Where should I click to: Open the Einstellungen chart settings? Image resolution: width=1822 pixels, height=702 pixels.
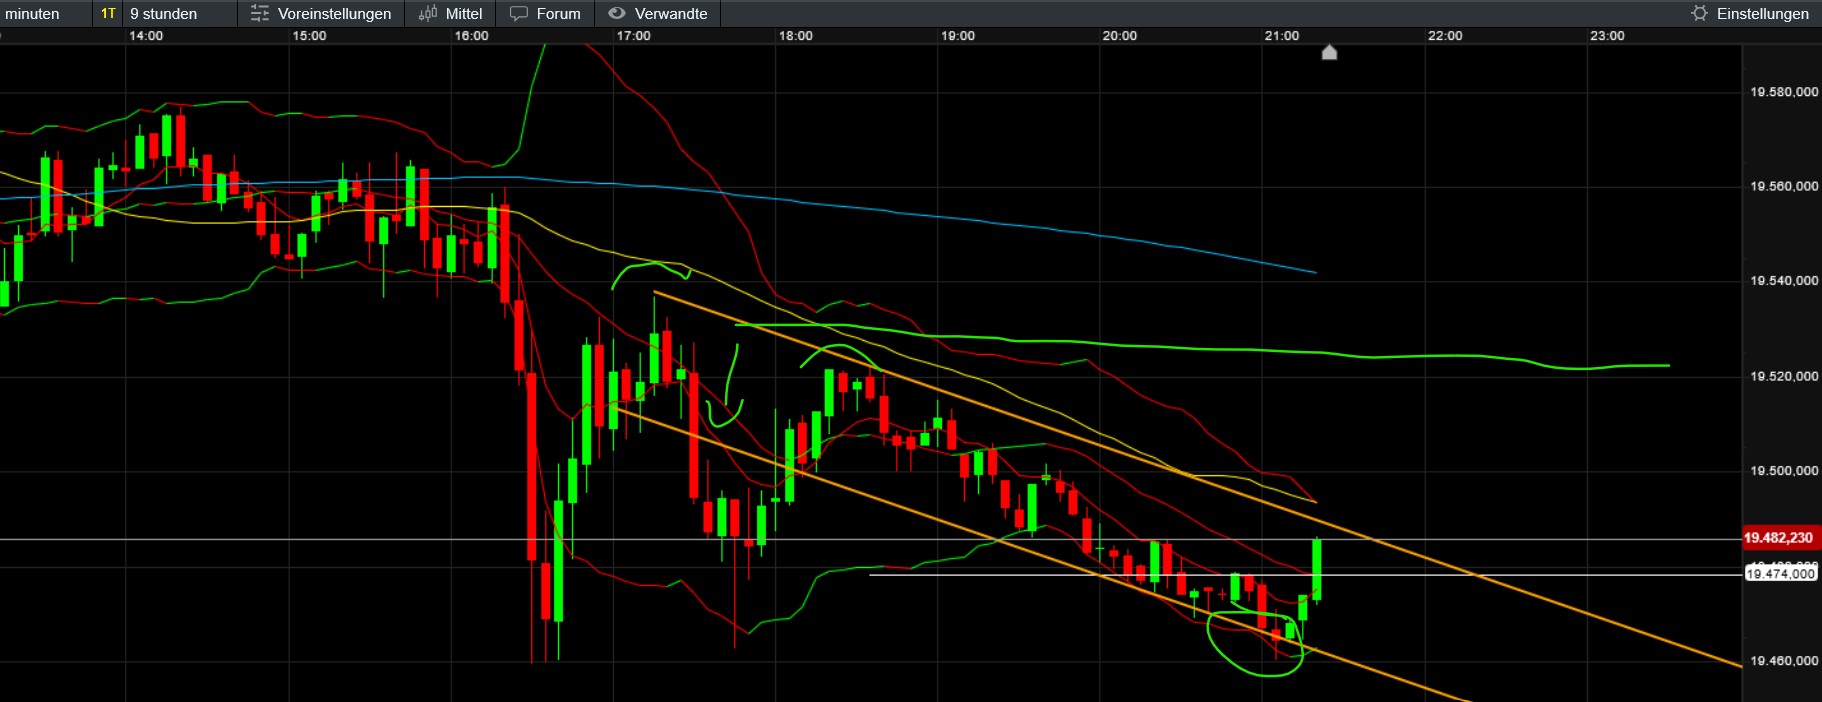click(x=1750, y=13)
